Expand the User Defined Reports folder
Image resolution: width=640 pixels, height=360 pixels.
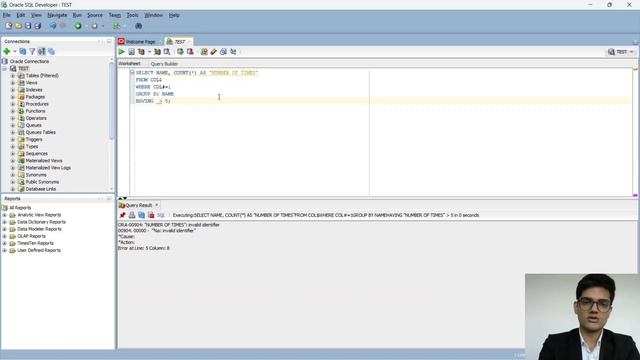click(4, 250)
